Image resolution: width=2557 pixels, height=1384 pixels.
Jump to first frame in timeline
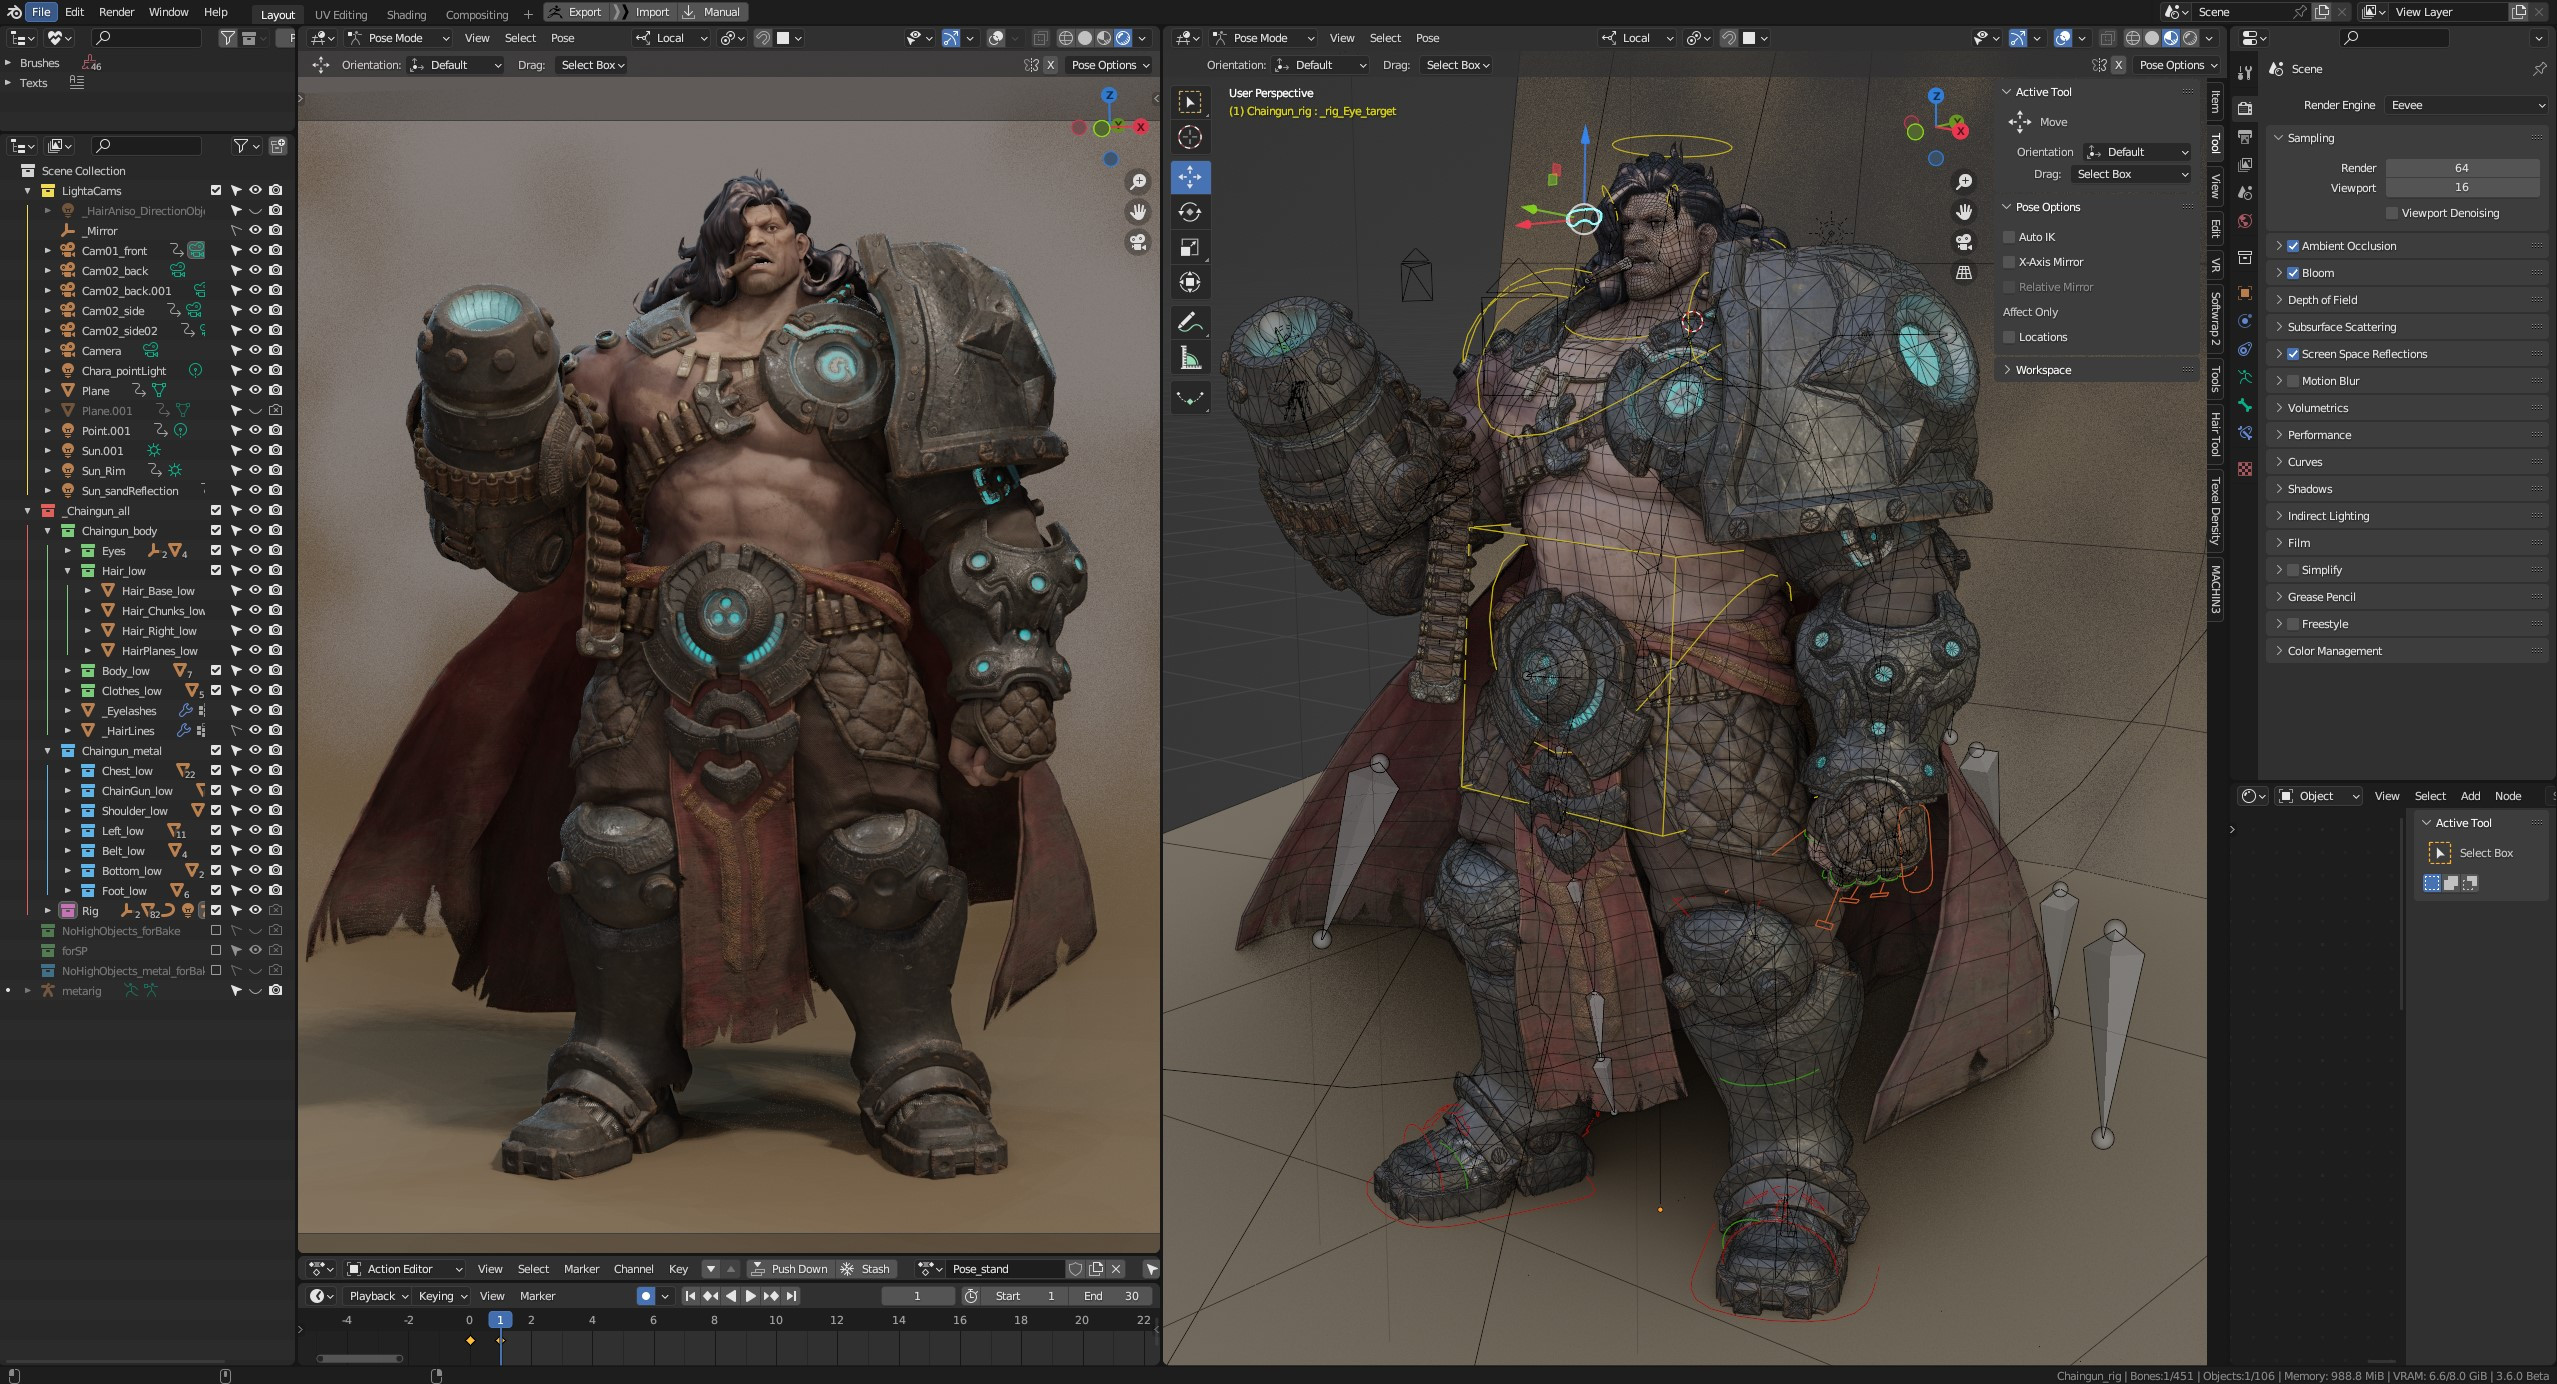tap(689, 1296)
